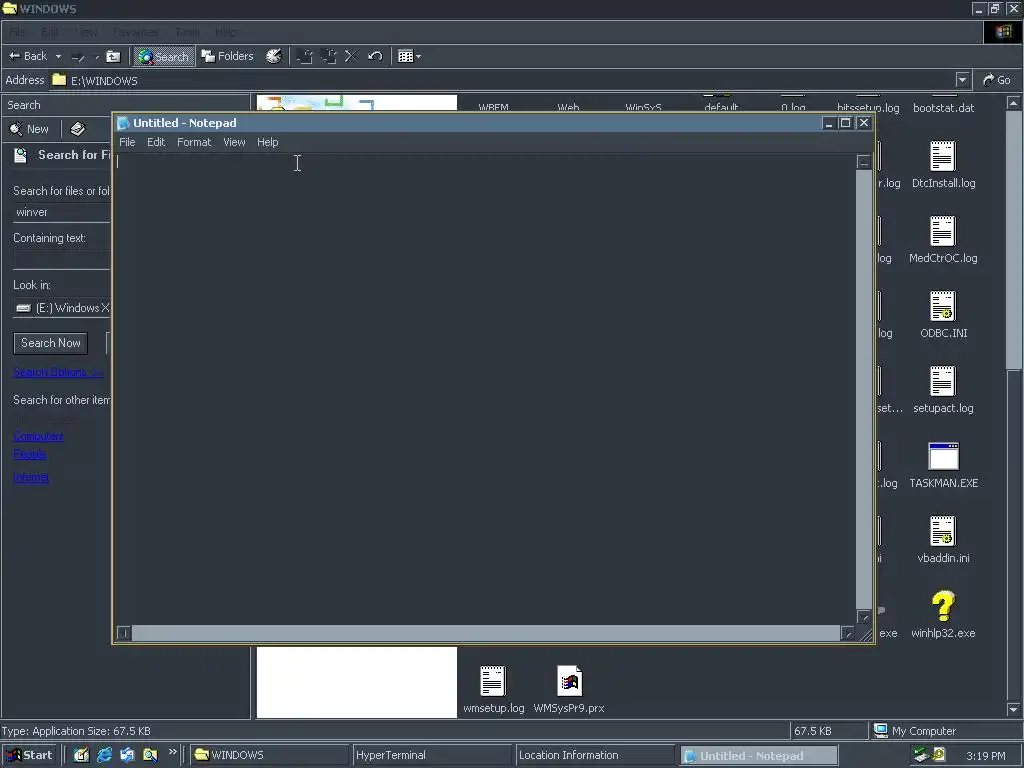
Task: Click Notepad's title bar application icon
Action: point(123,123)
